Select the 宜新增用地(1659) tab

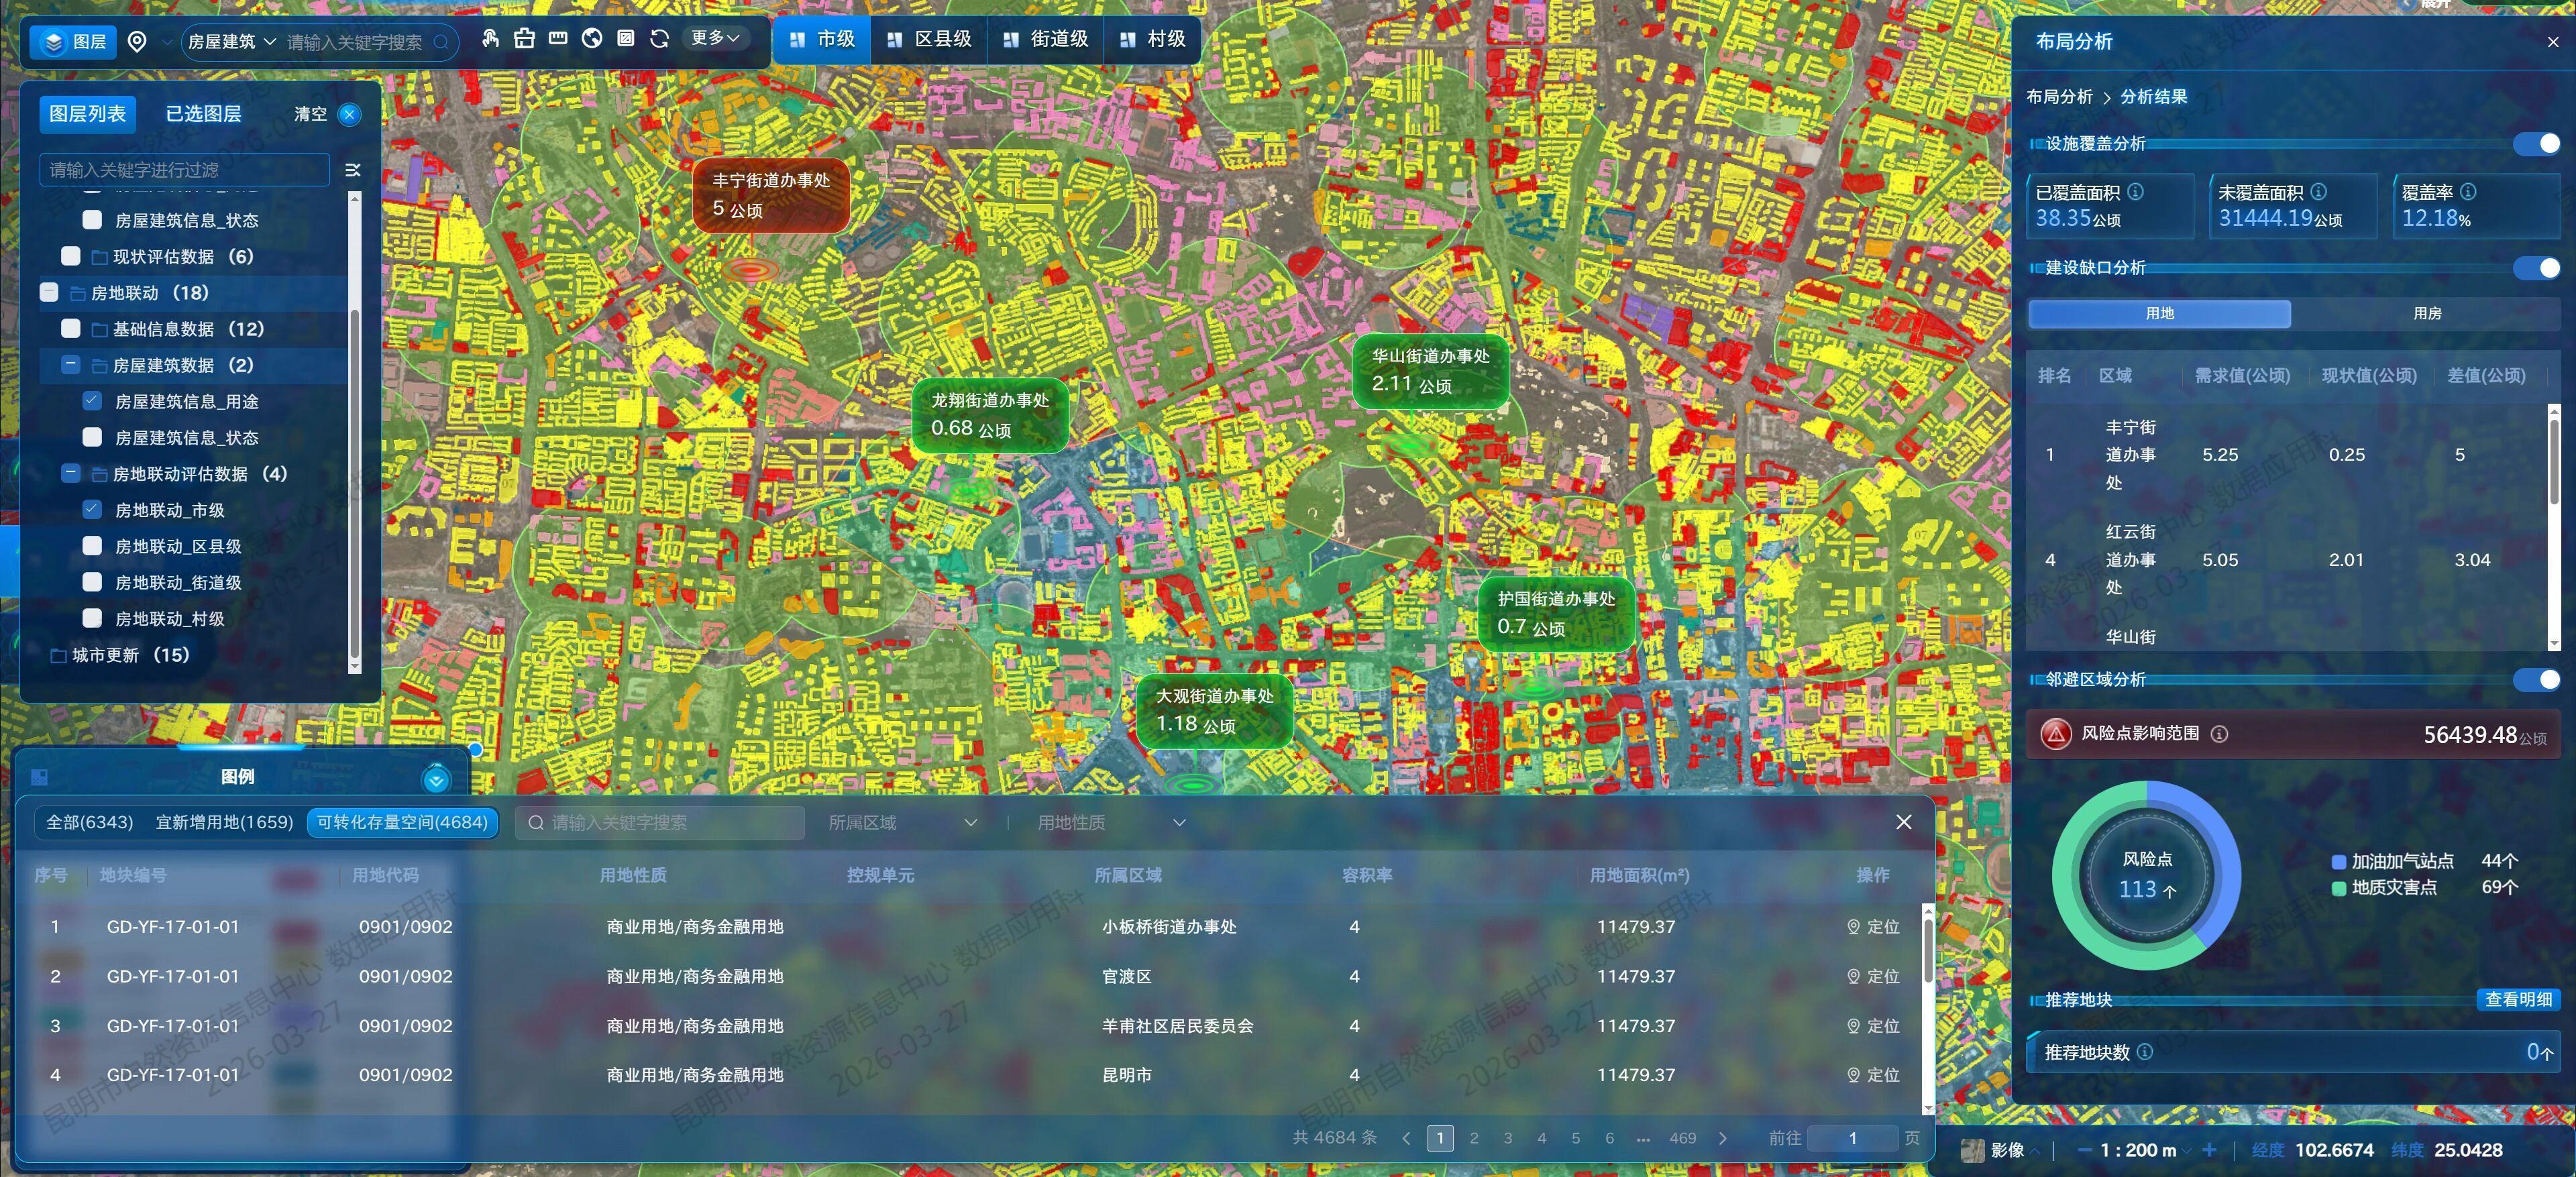(x=224, y=822)
